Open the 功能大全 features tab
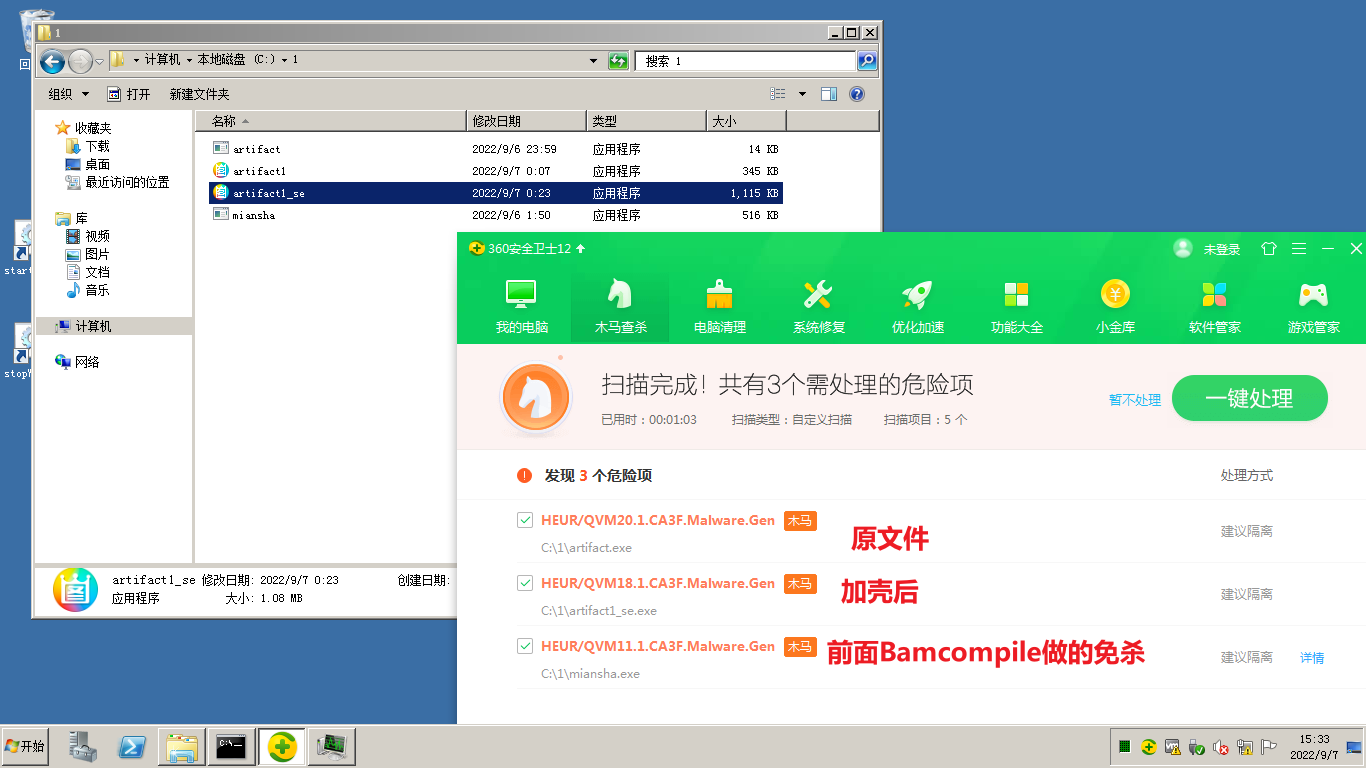The width and height of the screenshot is (1366, 768). point(1016,307)
